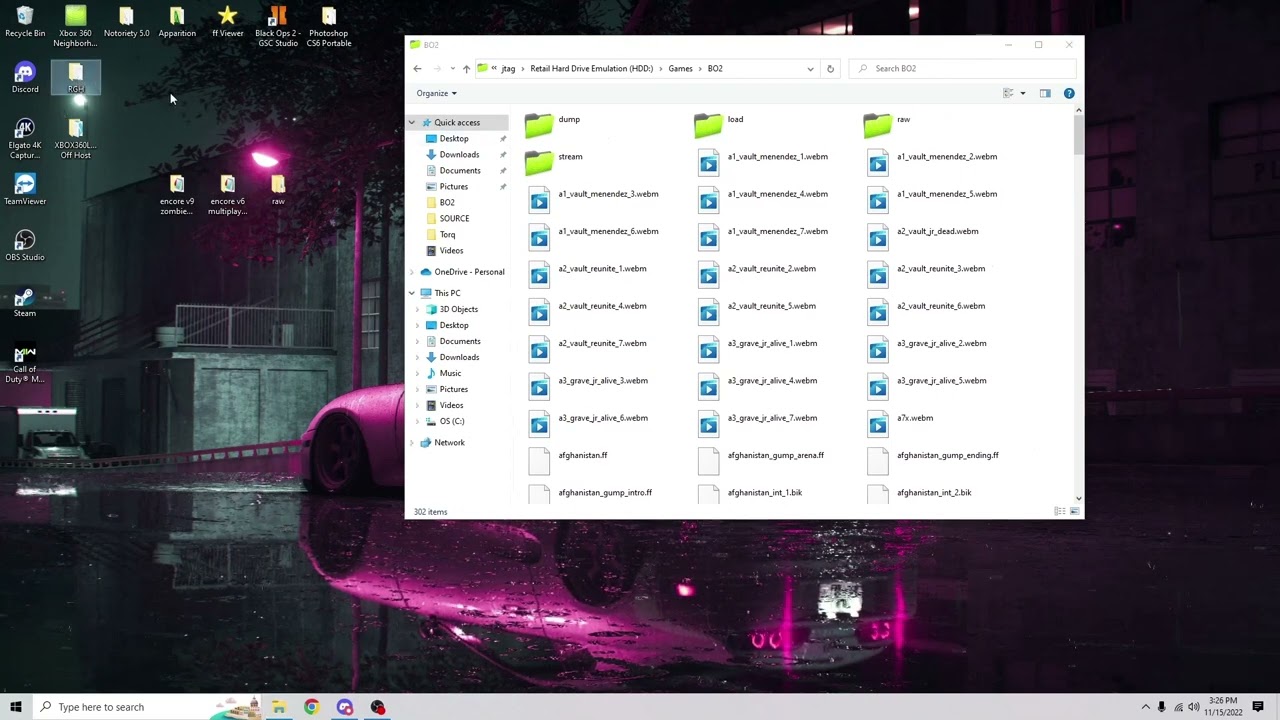
Task: Open the load folder
Action: (x=720, y=124)
